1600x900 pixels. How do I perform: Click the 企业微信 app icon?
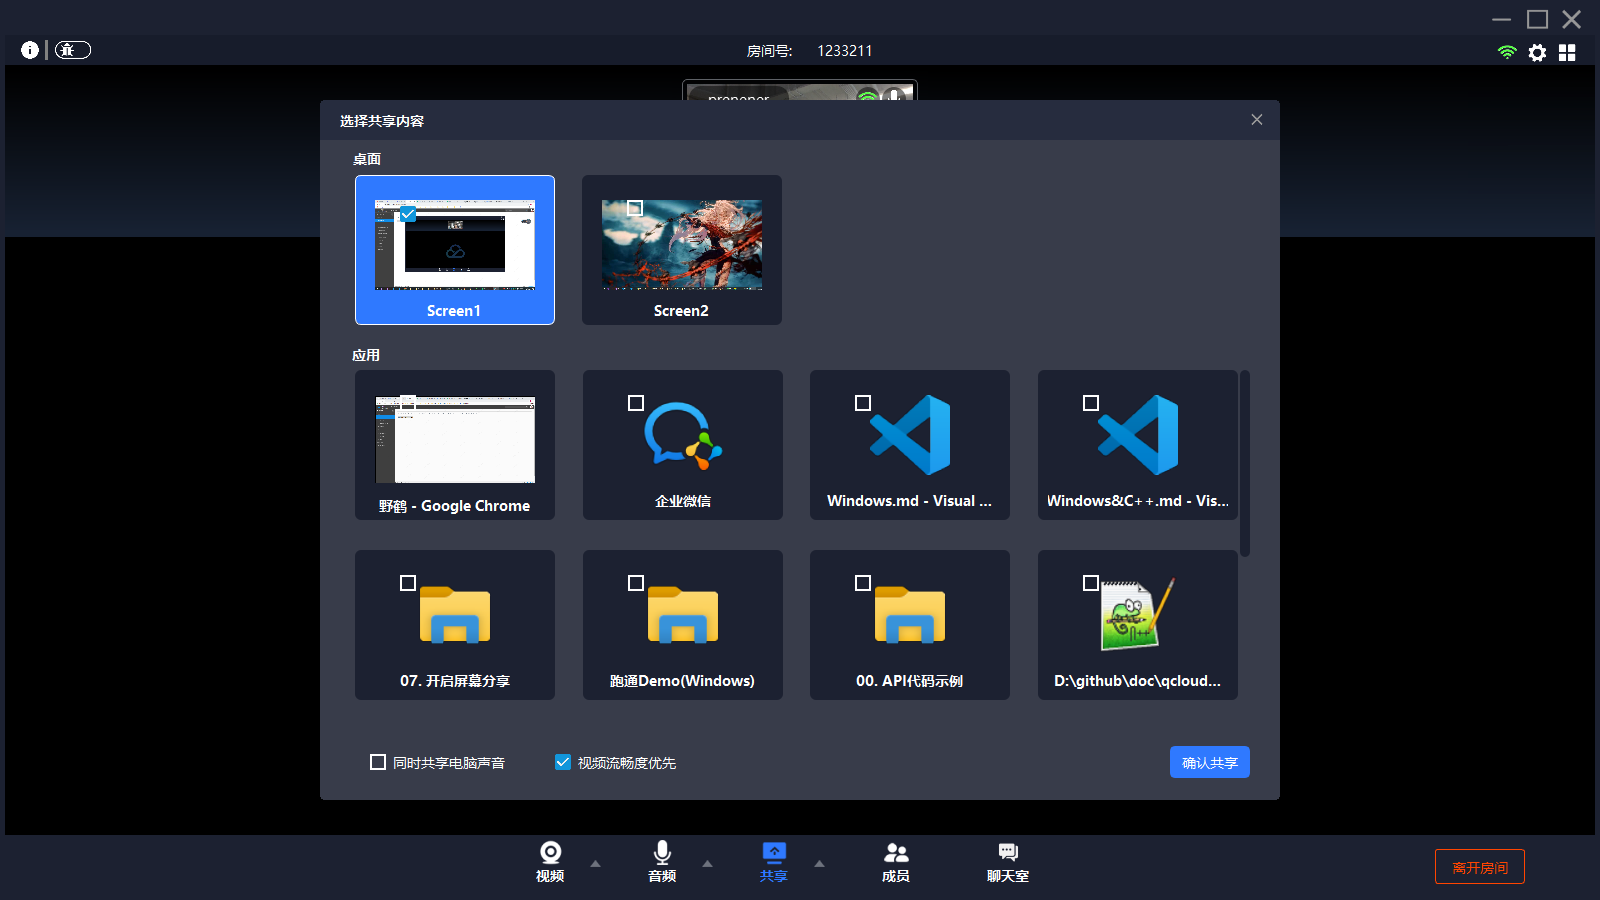click(683, 435)
